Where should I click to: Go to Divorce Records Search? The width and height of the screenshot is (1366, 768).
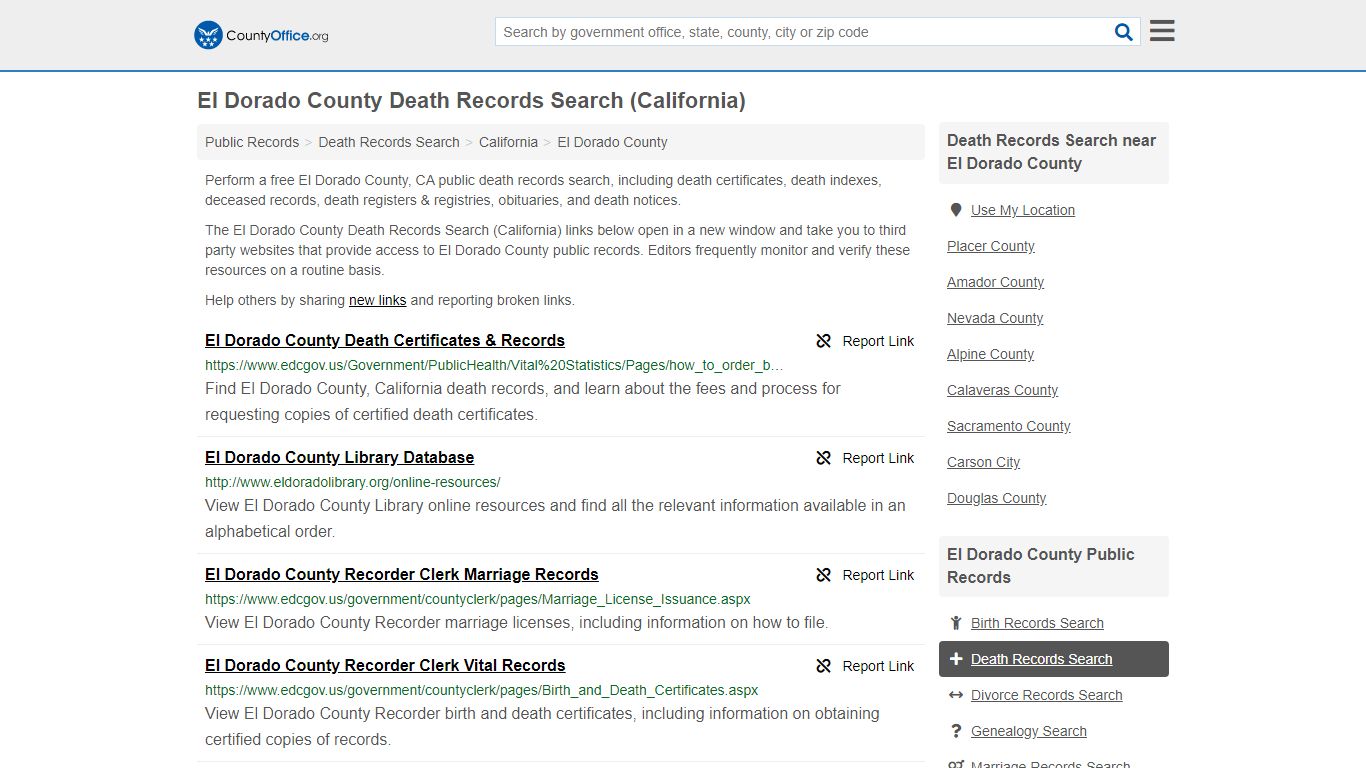tap(1046, 695)
